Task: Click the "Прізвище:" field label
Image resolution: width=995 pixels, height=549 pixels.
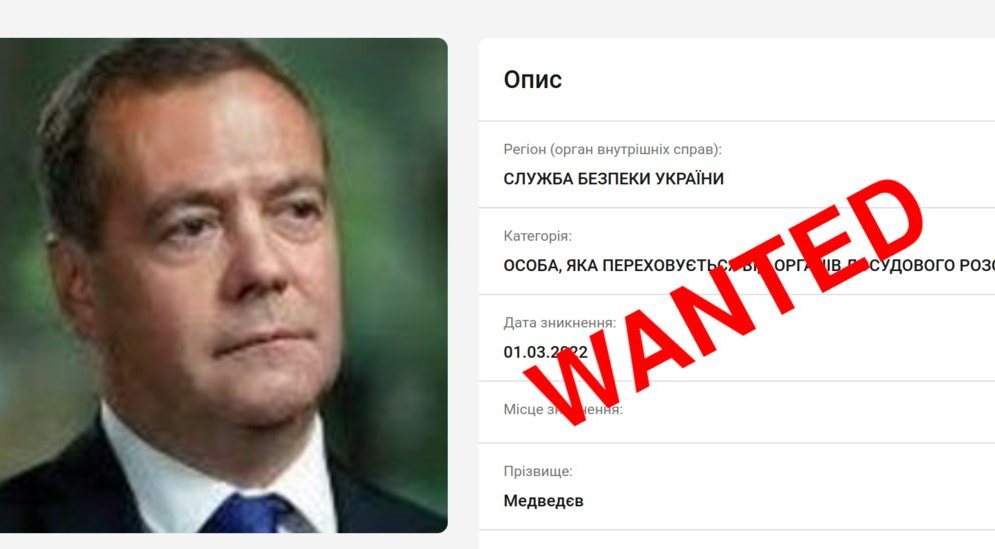Action: pos(538,471)
